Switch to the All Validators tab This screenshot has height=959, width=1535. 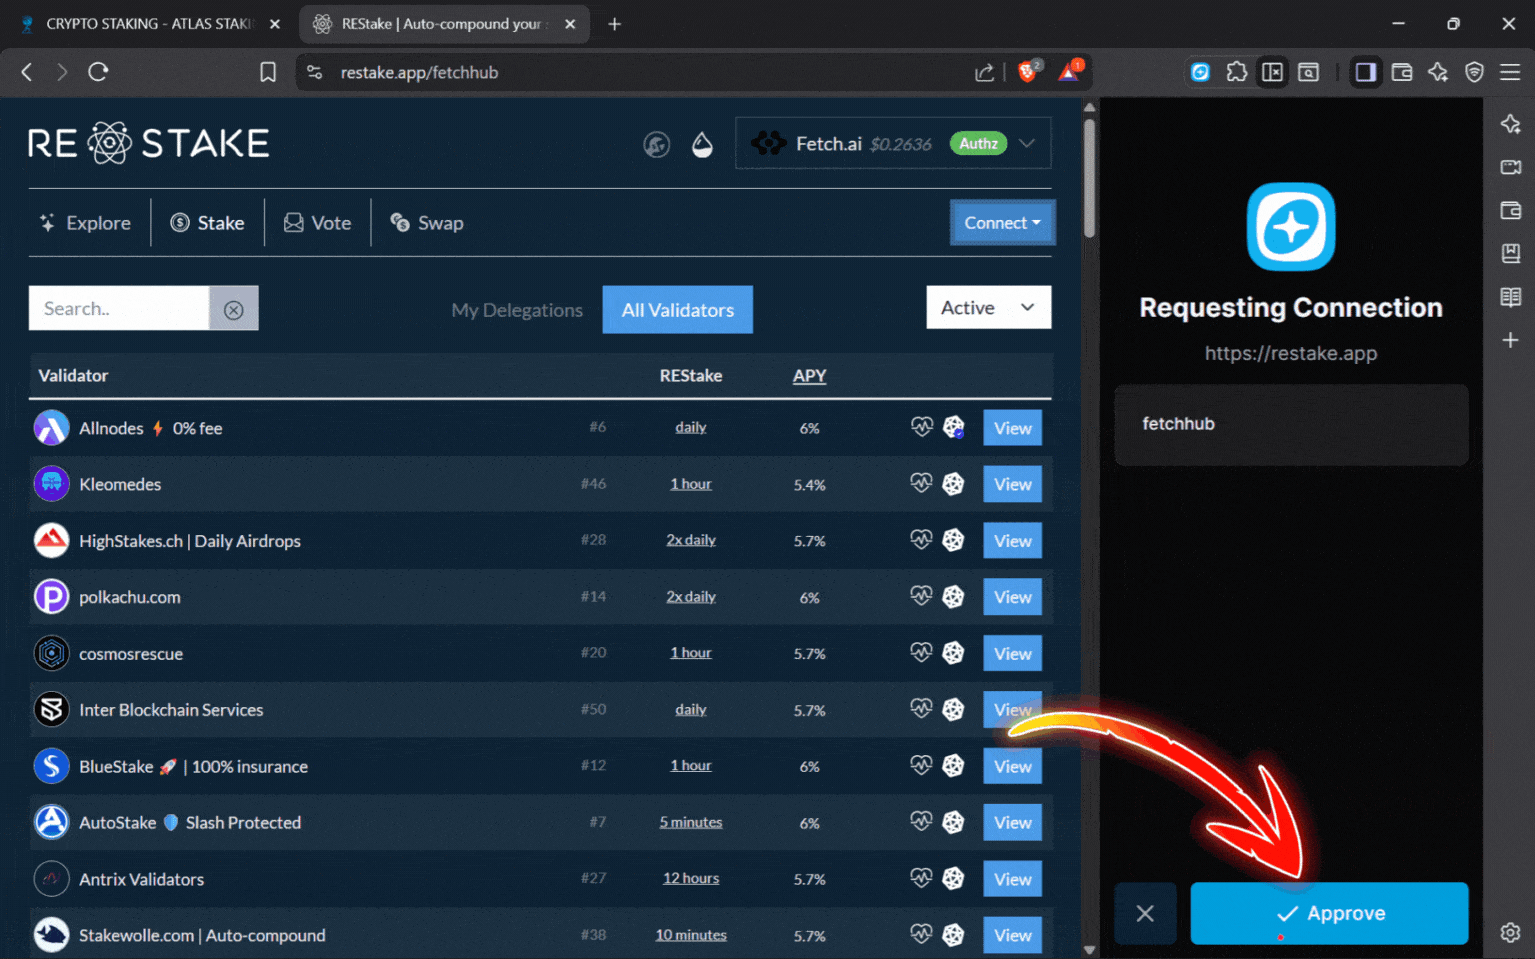pos(677,309)
